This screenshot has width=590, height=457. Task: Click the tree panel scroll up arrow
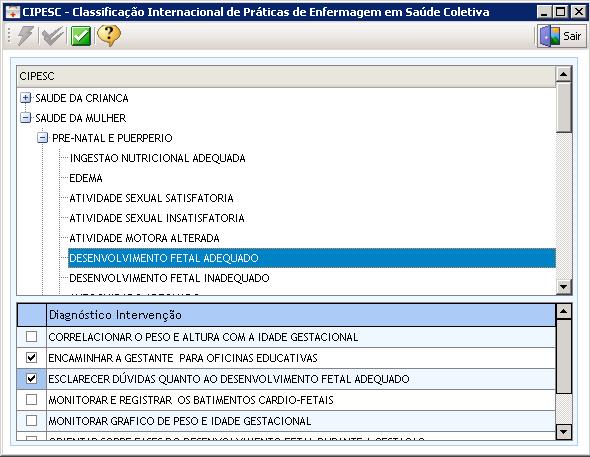(x=563, y=74)
